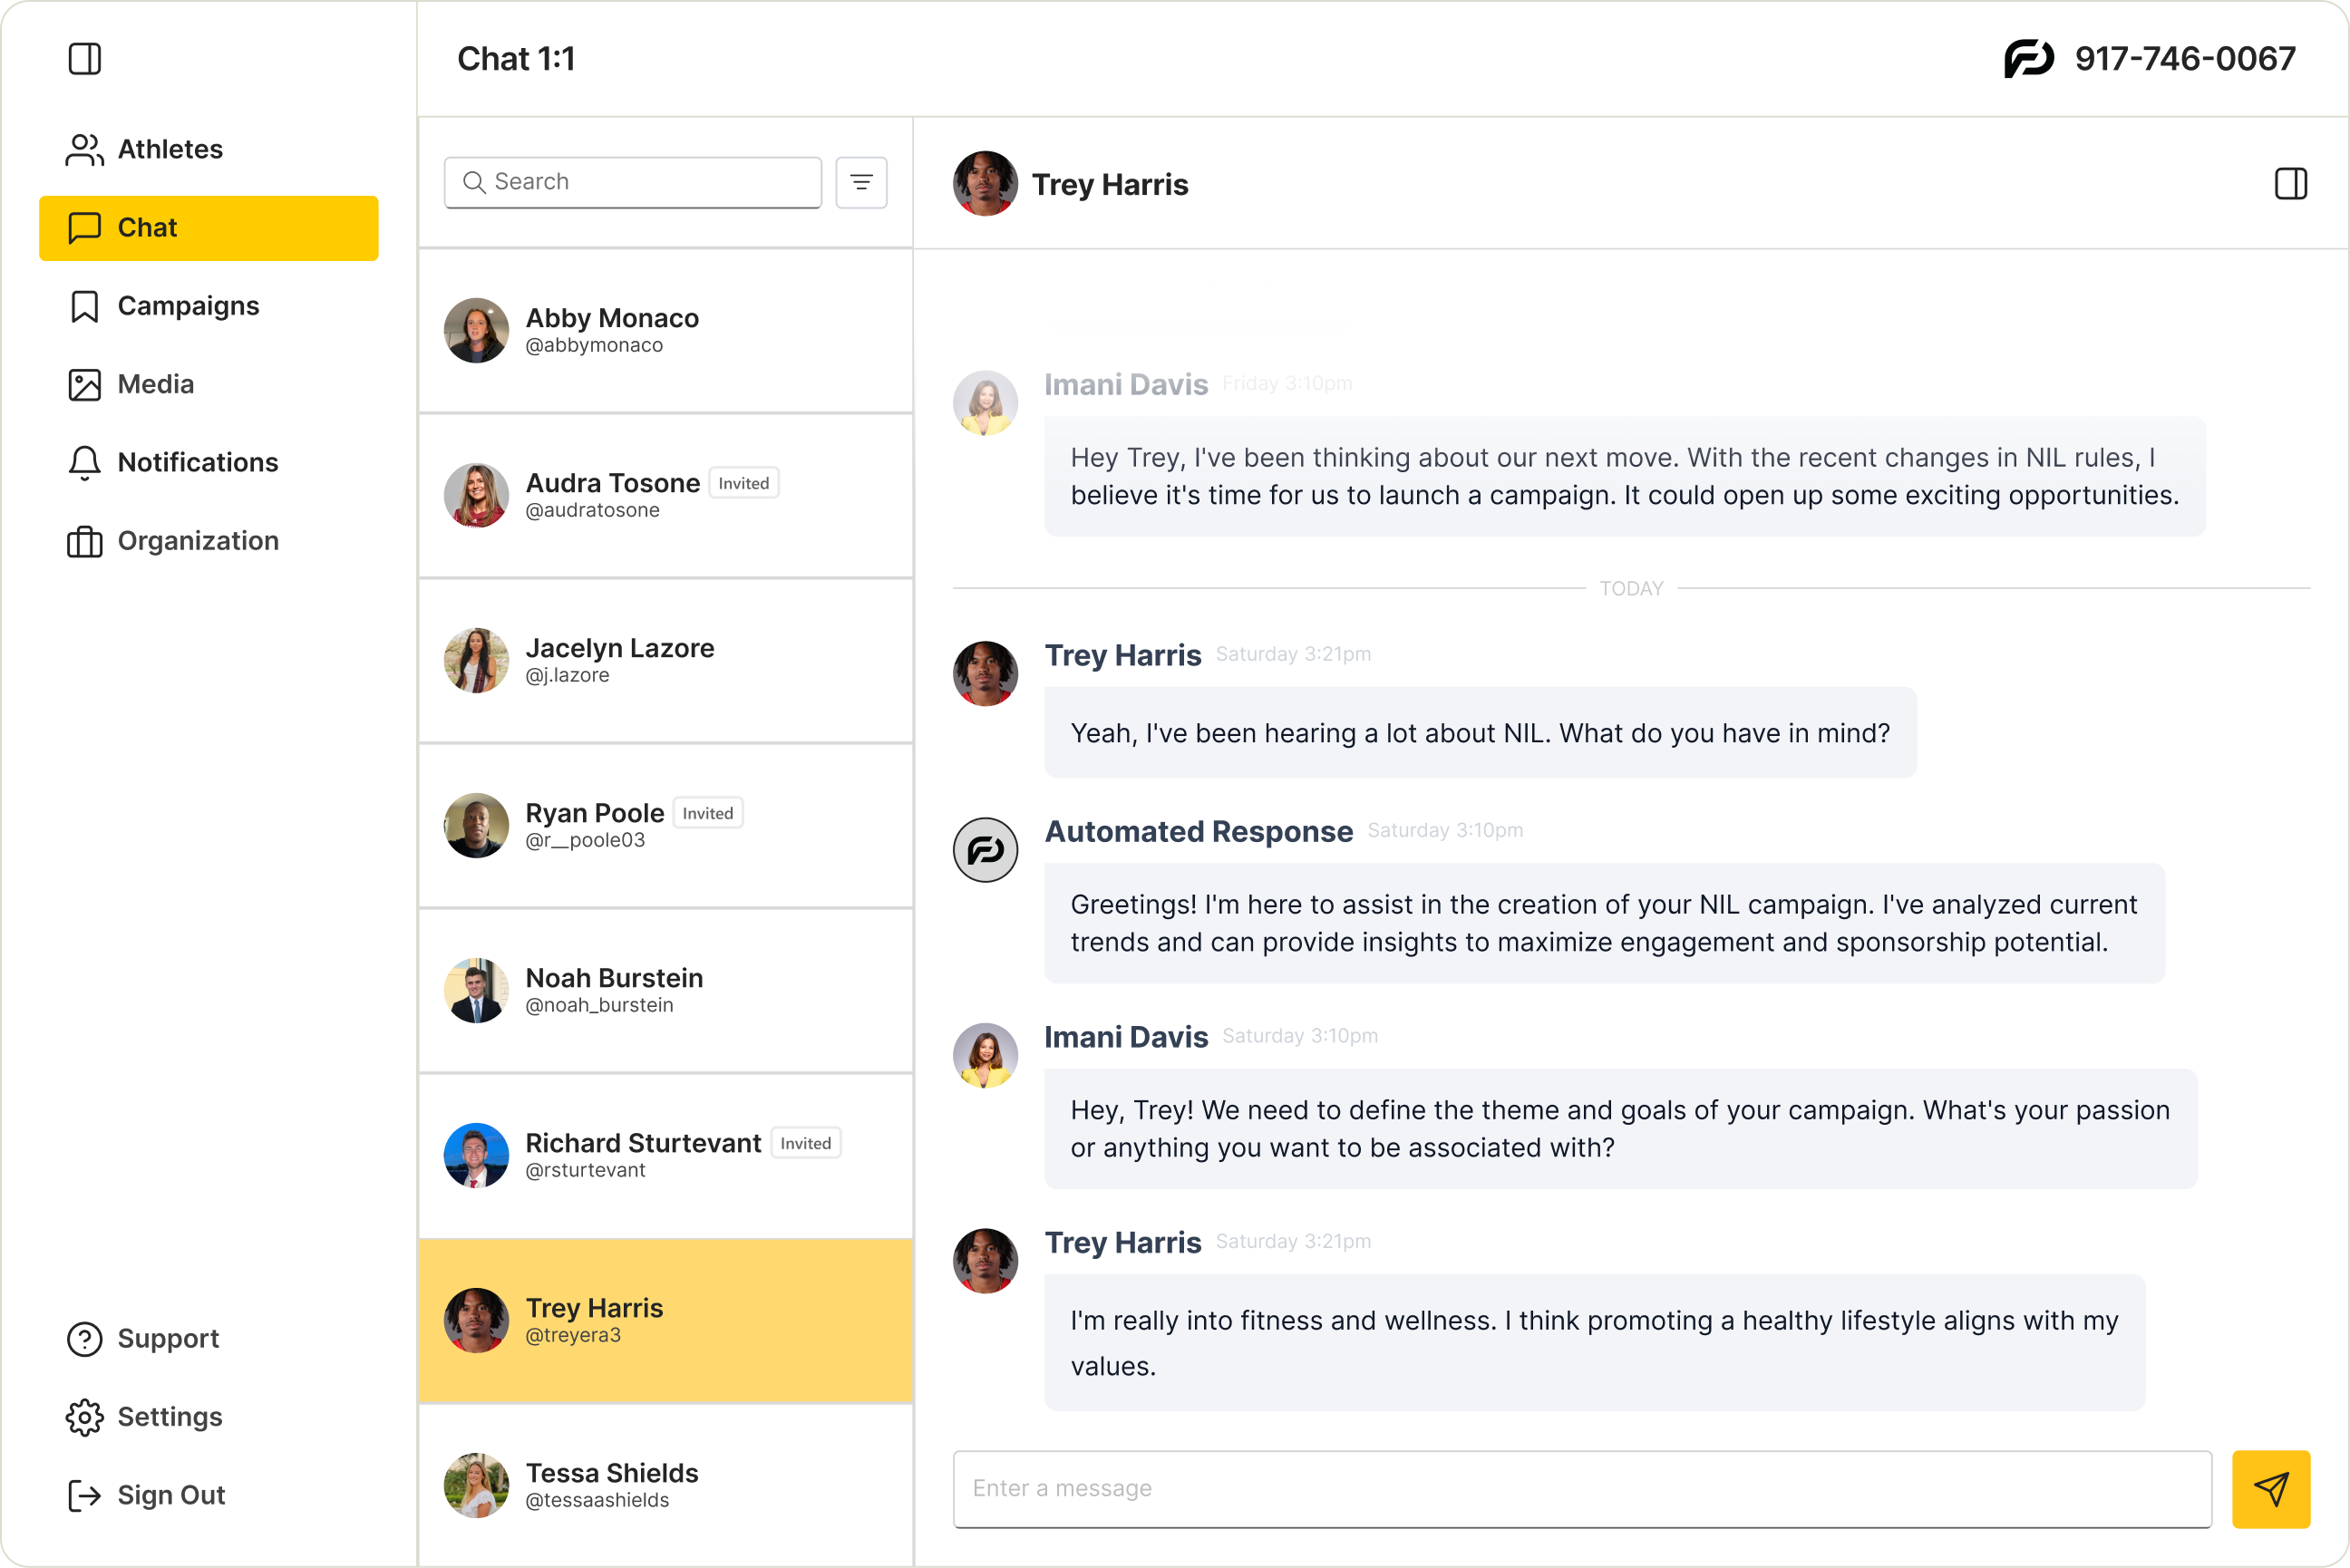The image size is (2350, 1568).
Task: Click Invited badge beside Richard Sturtevant
Action: (806, 1143)
